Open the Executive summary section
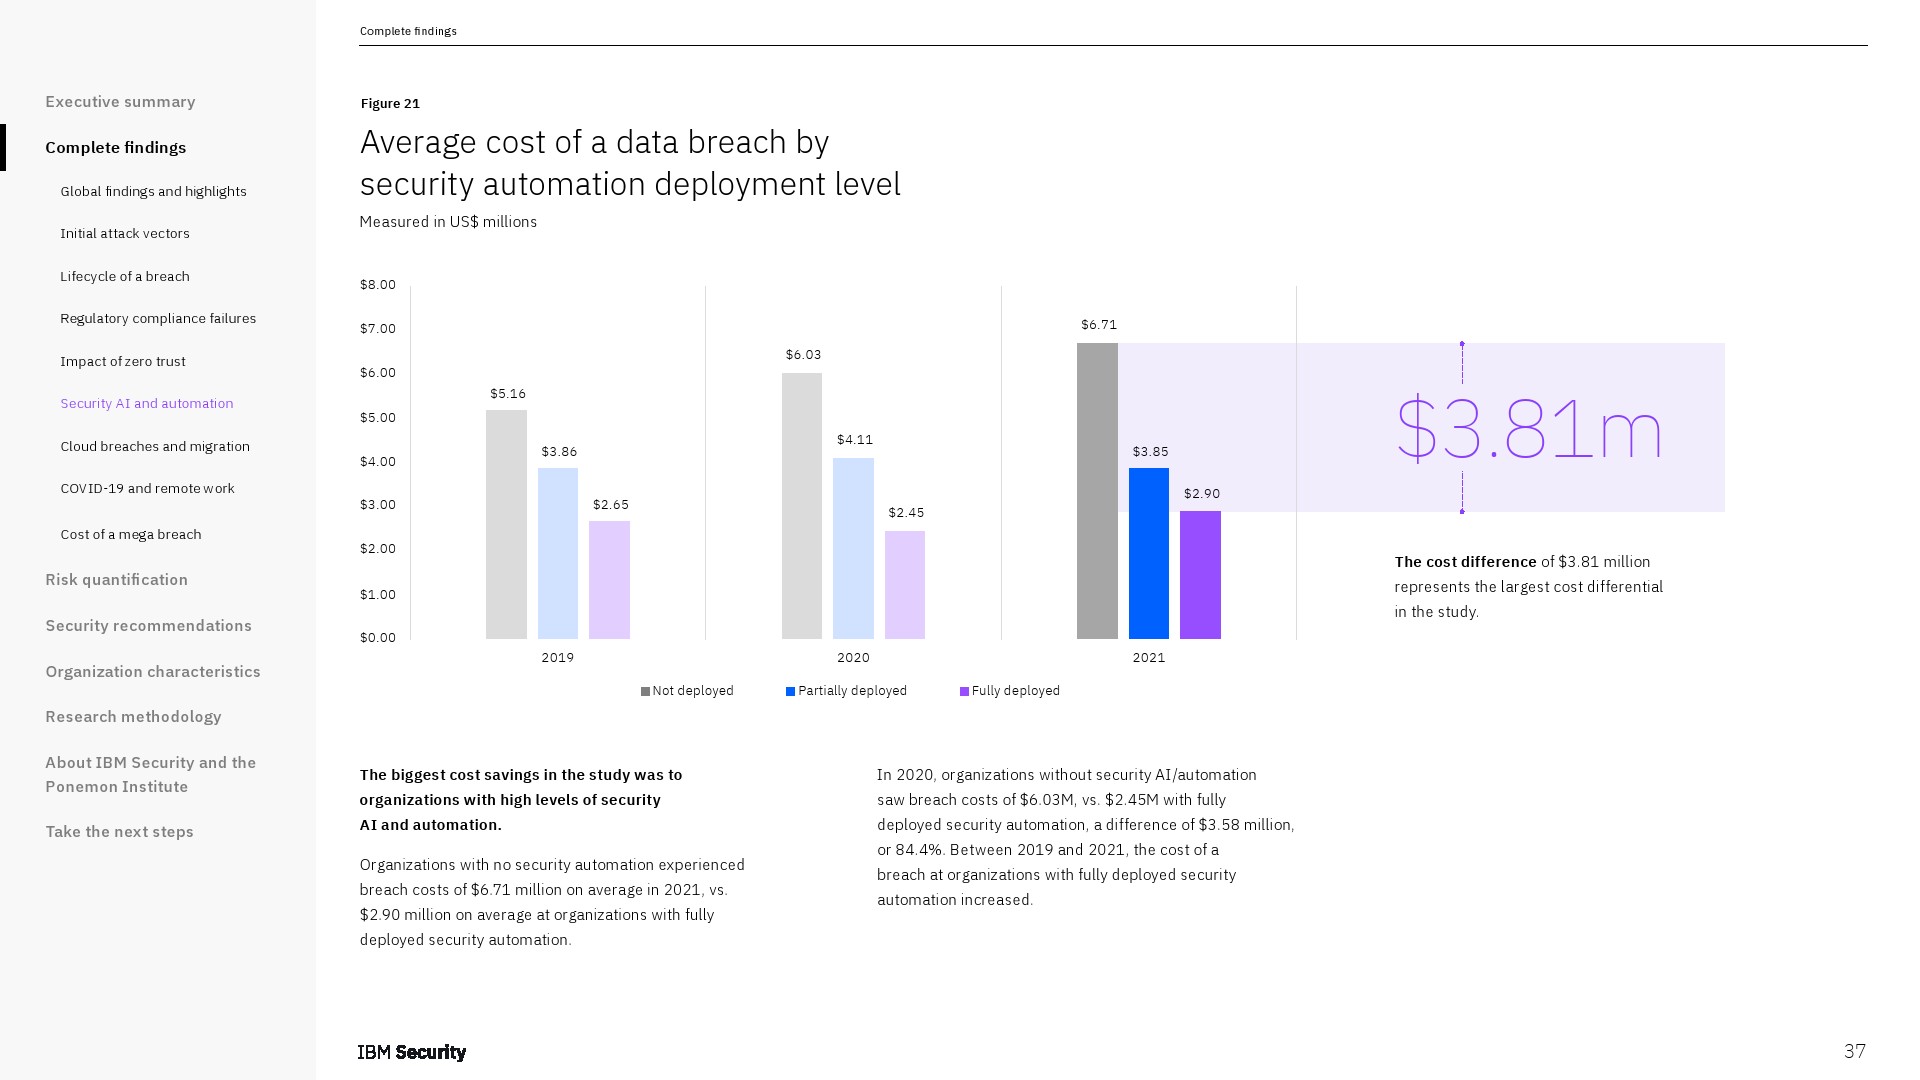Viewport: 1920px width, 1080px height. (120, 101)
